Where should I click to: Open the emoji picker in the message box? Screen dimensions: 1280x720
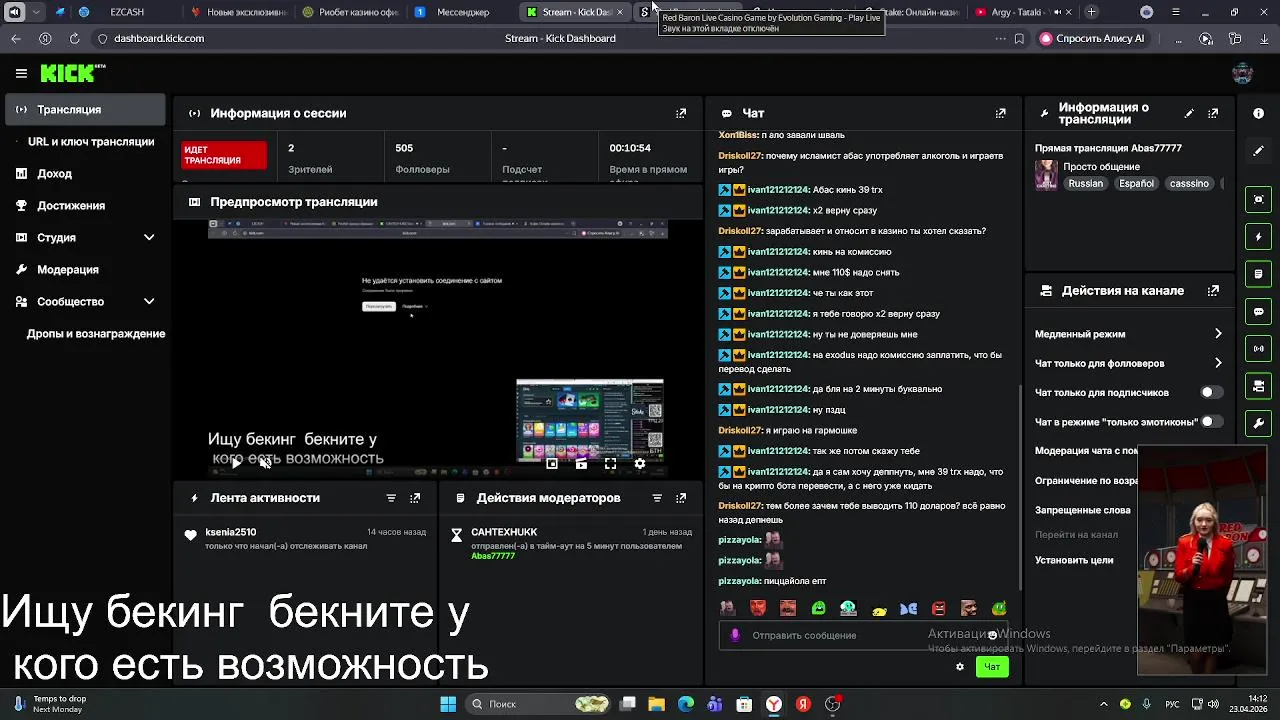992,635
